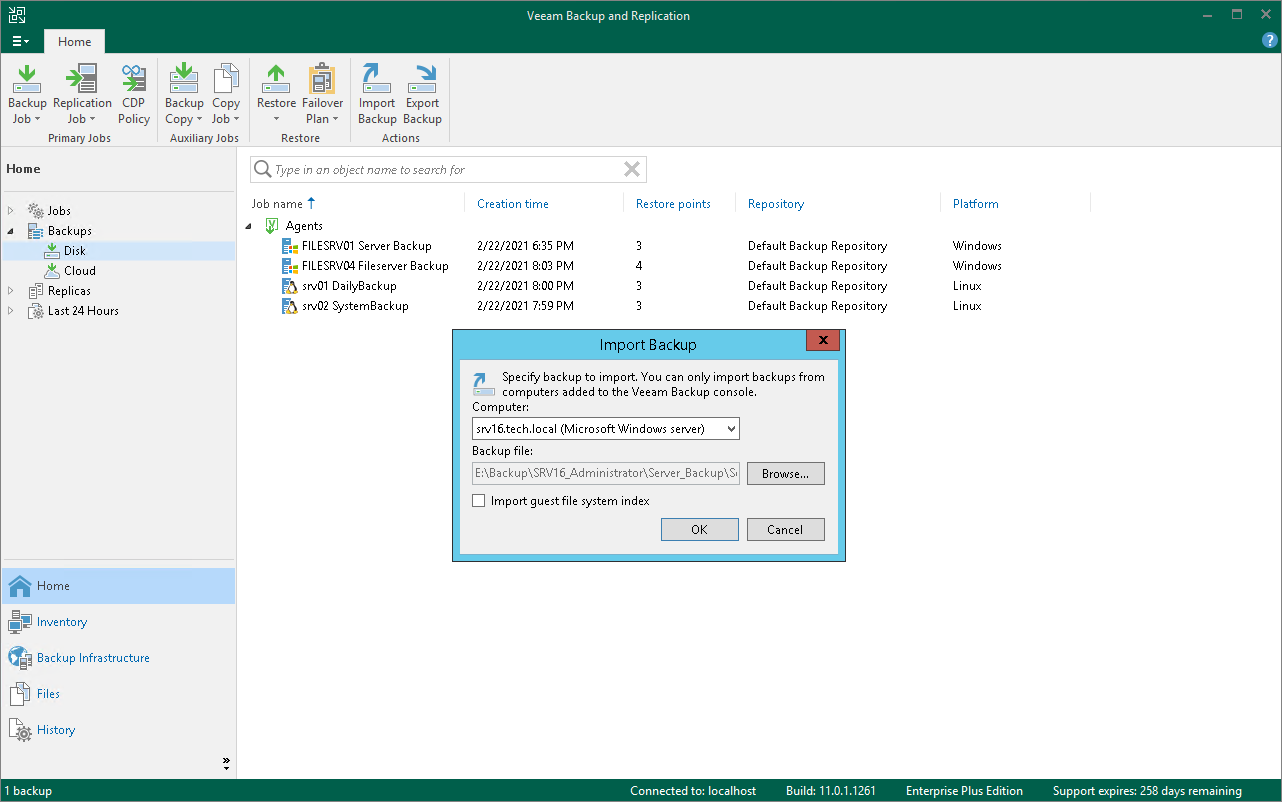1282x802 pixels.
Task: Select Jobs node in tree
Action: click(x=59, y=211)
